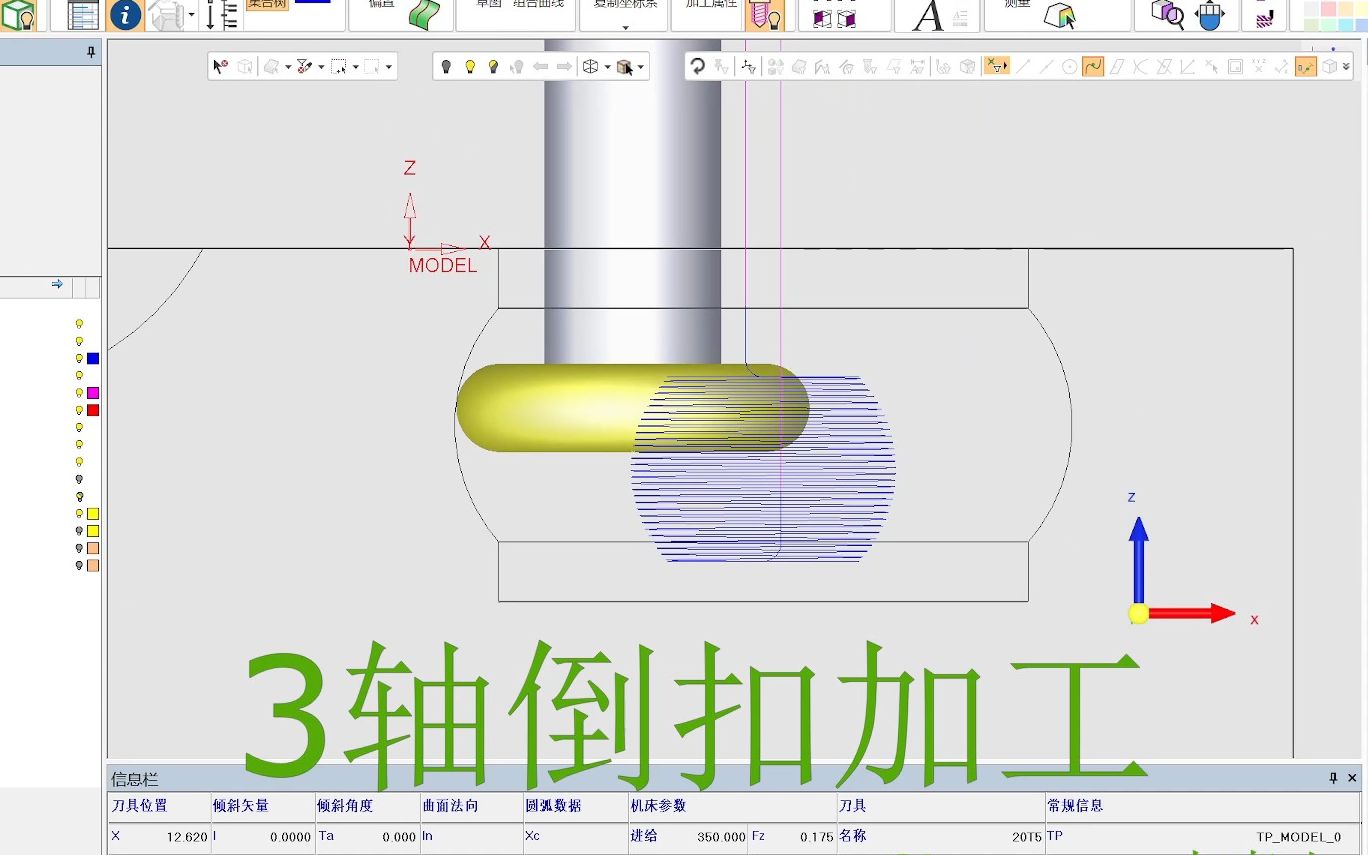Click the 刀具位置 column header

coord(139,805)
